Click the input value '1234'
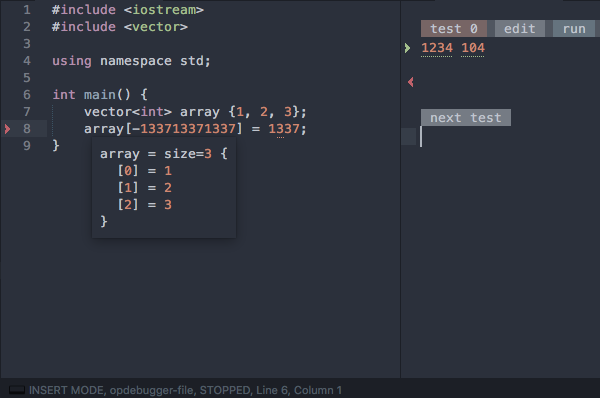The image size is (600, 398). (x=437, y=48)
